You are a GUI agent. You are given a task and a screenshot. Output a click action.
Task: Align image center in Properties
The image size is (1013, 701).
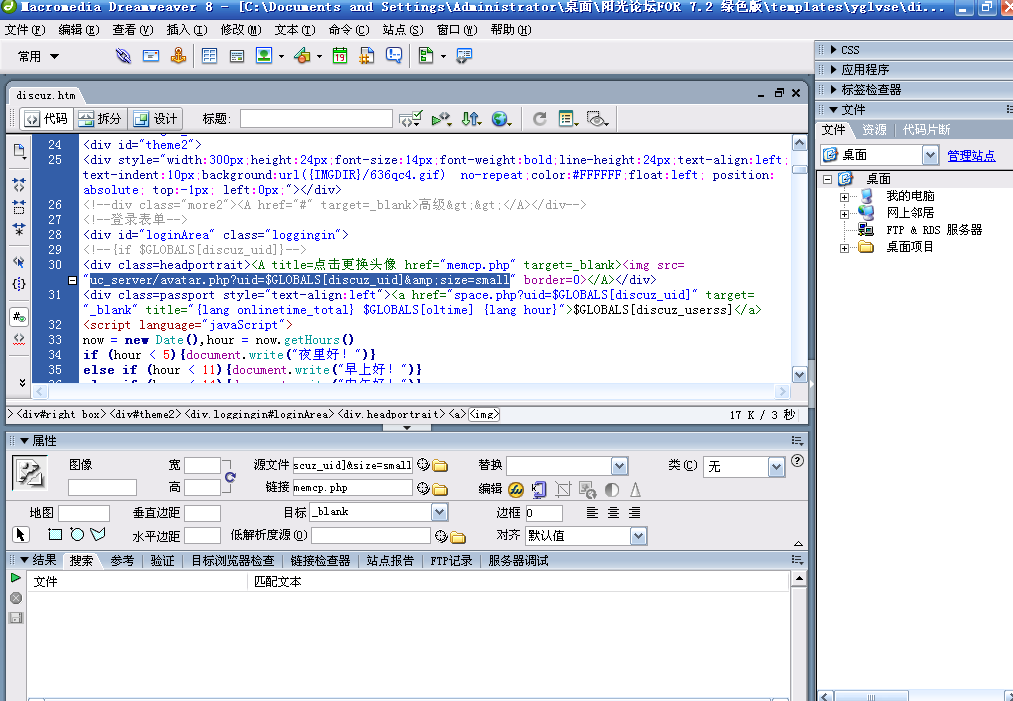tap(613, 513)
